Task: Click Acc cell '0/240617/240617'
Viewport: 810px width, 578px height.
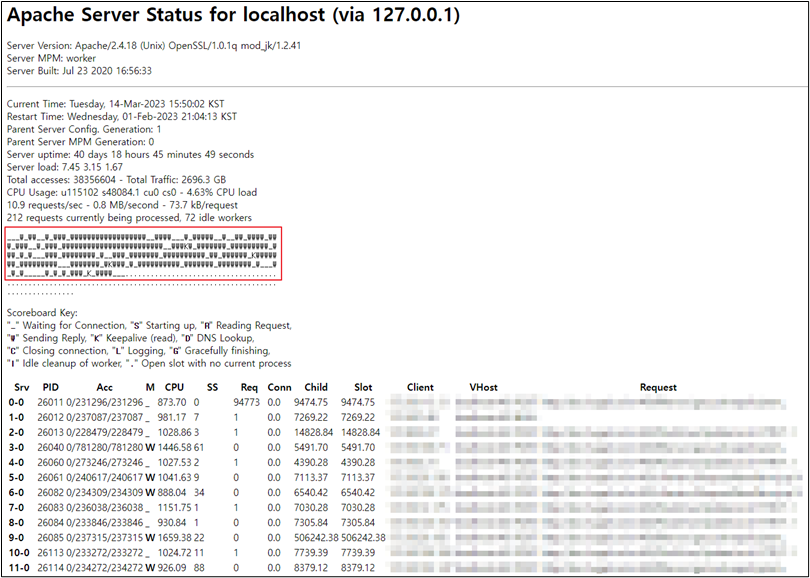Action: pyautogui.click(x=104, y=477)
